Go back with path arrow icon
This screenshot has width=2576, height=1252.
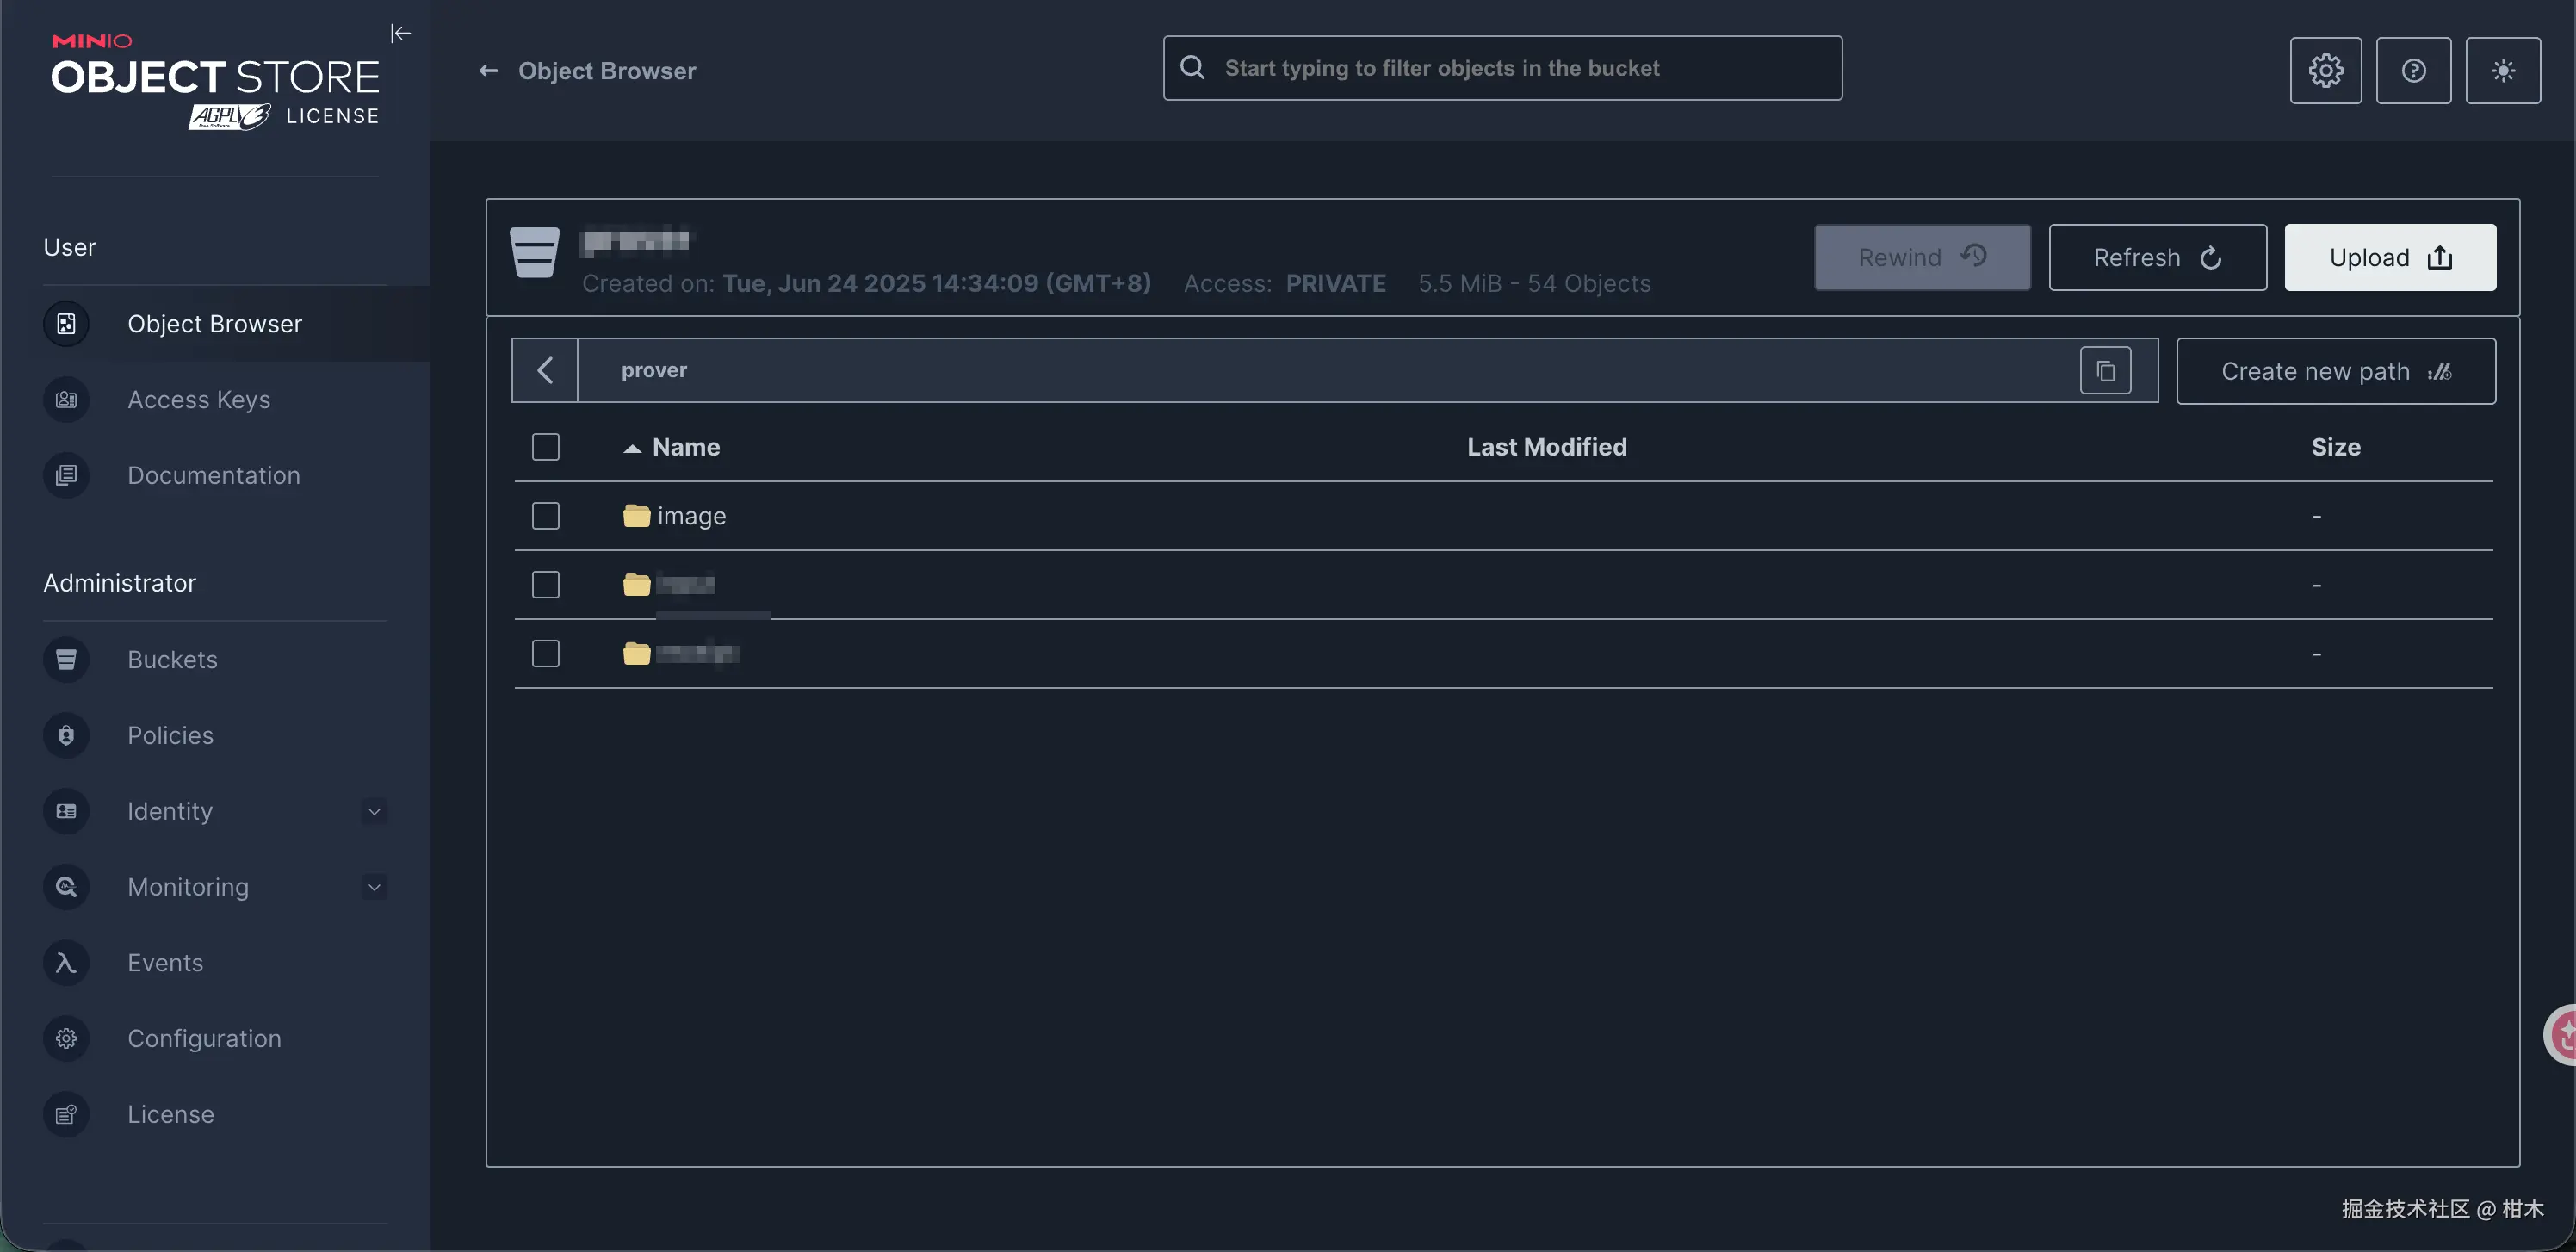pos(545,371)
